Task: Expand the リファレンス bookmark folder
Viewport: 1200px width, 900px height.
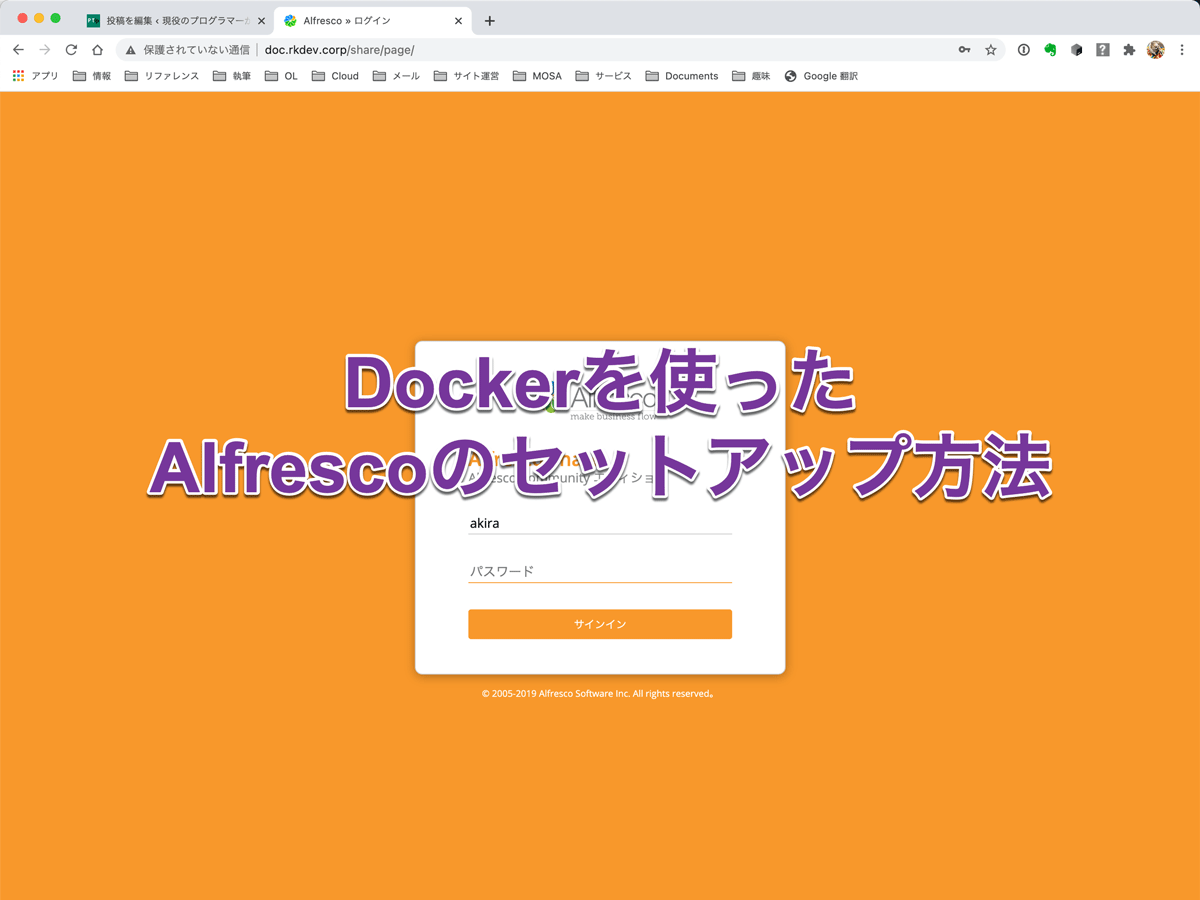Action: tap(161, 76)
